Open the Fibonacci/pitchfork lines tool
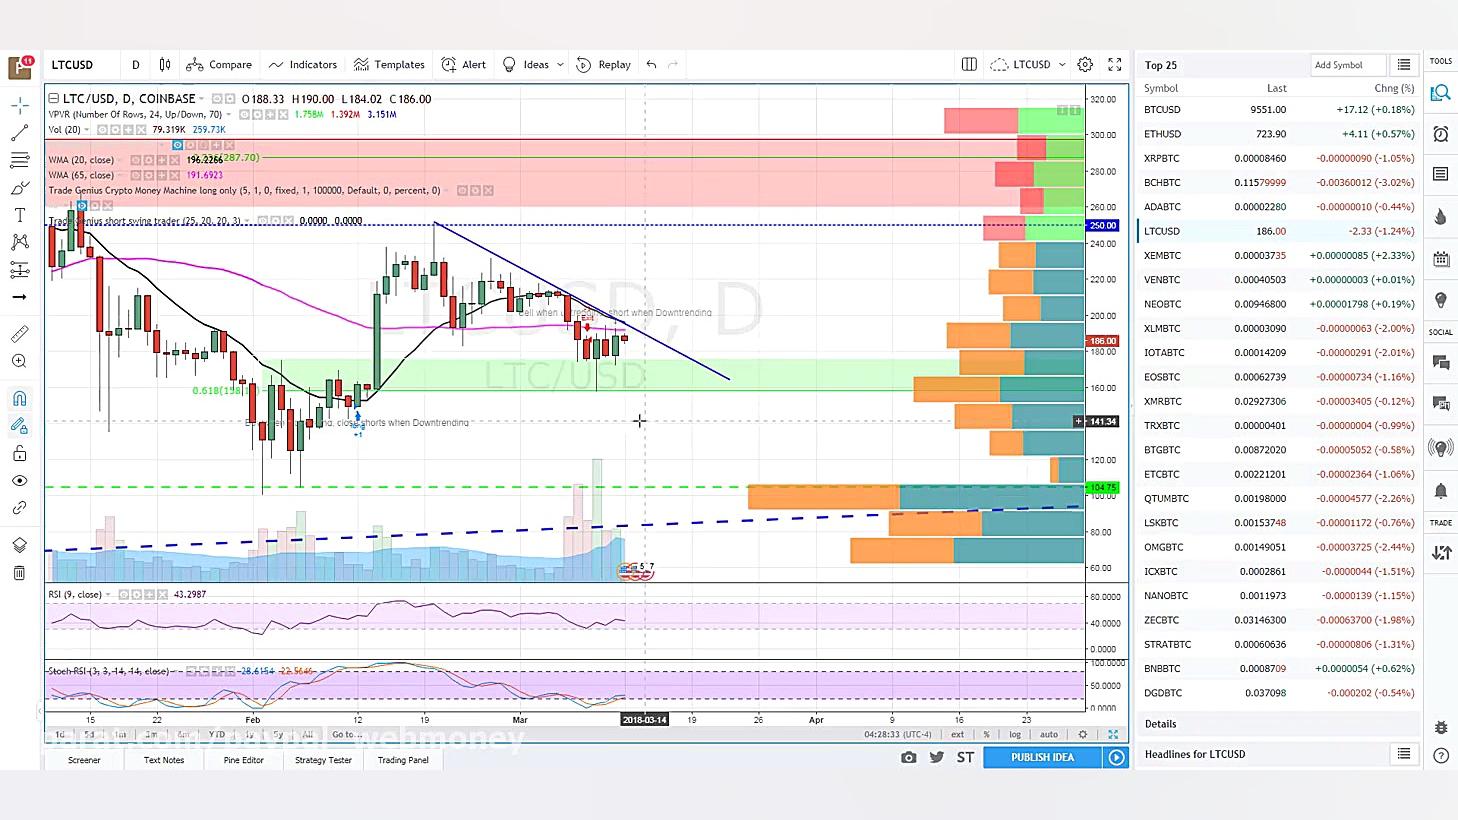Screen dimensions: 1458x820 click(x=19, y=160)
